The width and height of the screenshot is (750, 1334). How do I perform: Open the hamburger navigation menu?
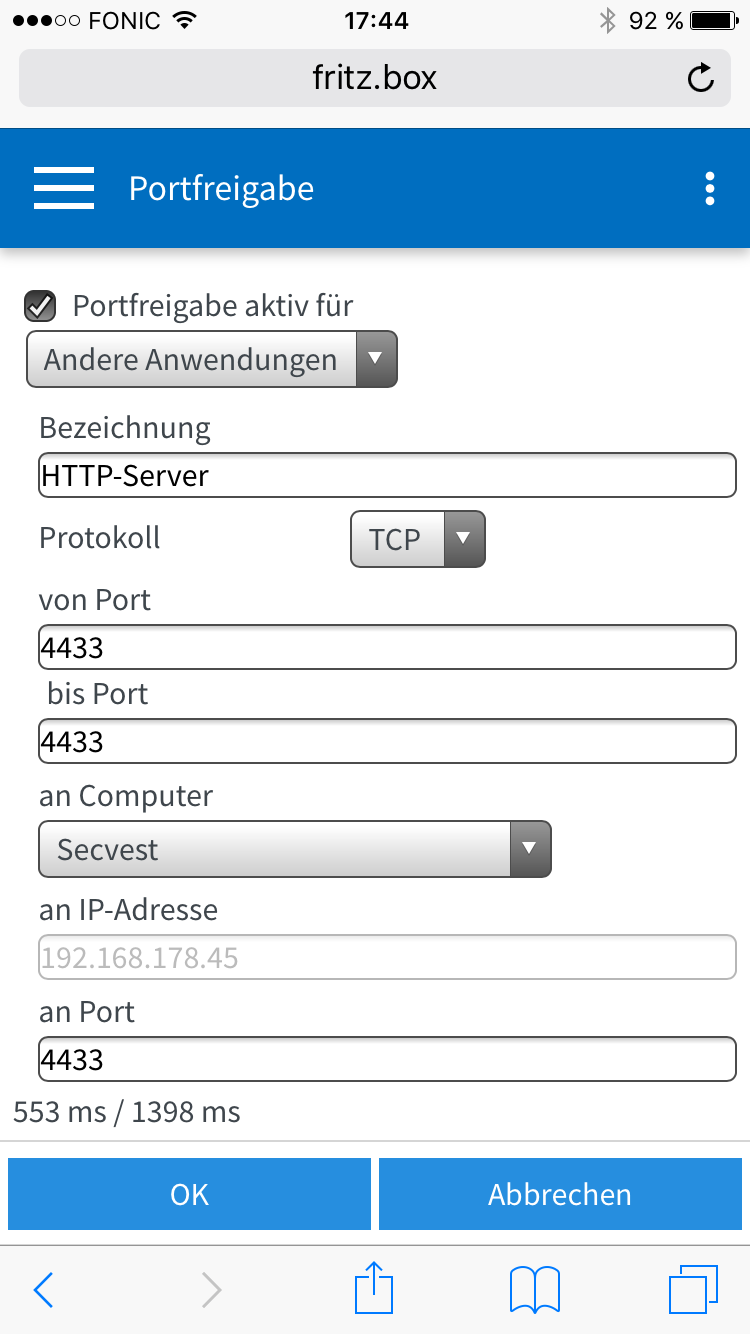click(64, 188)
